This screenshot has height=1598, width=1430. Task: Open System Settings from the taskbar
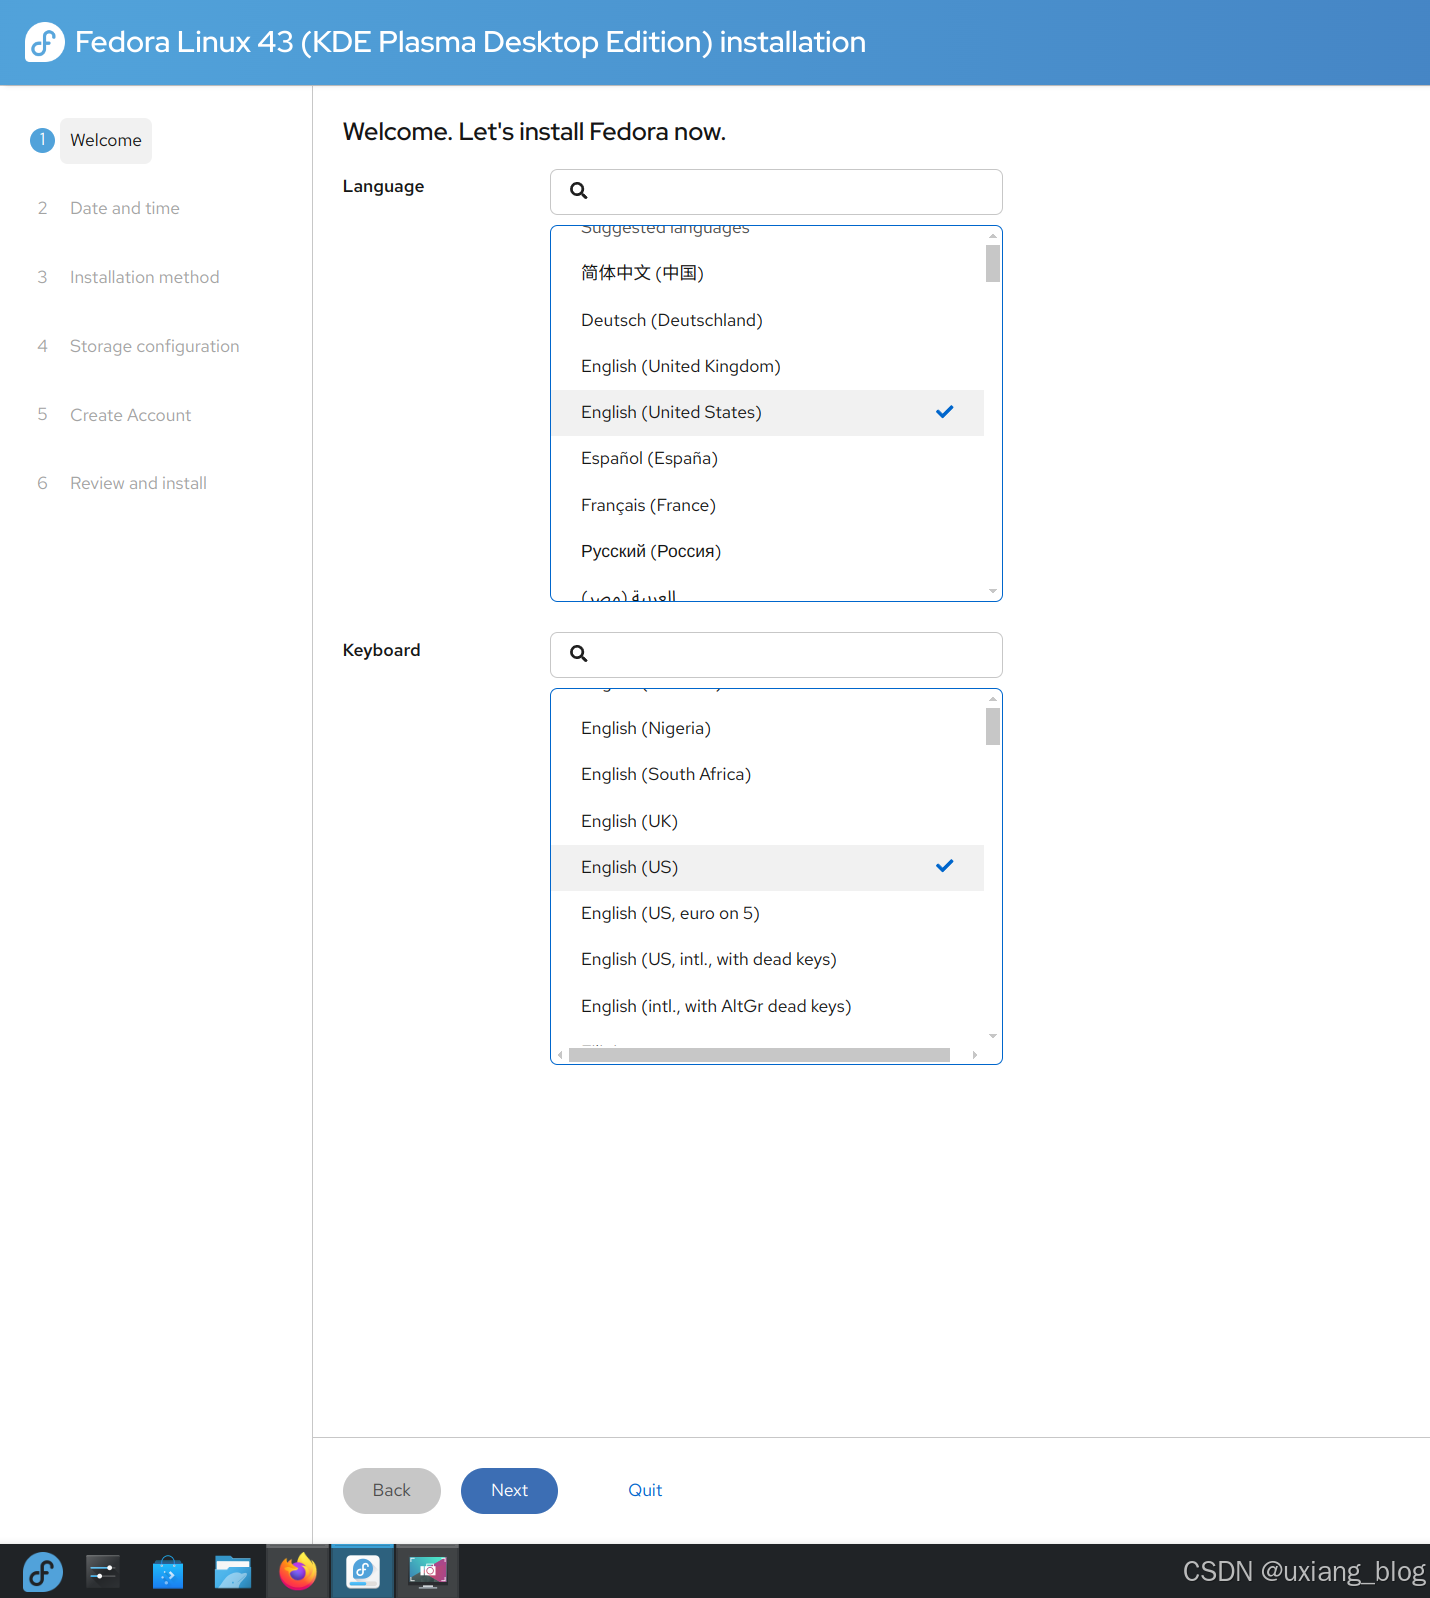tap(103, 1571)
